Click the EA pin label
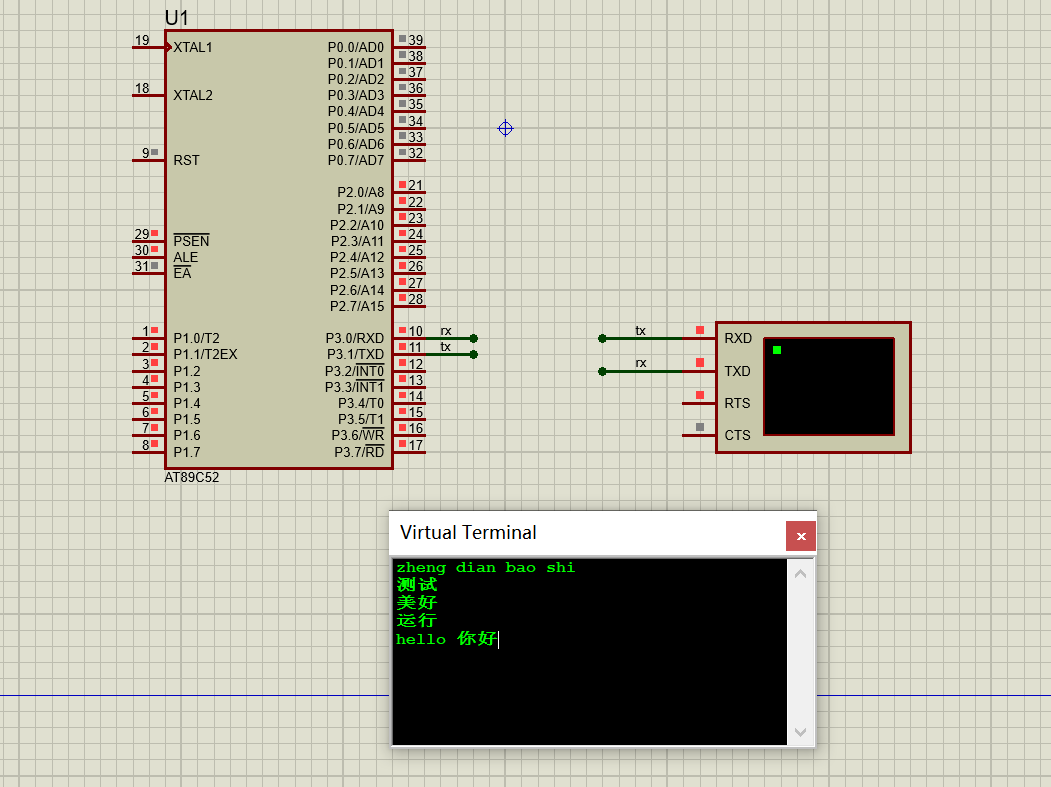This screenshot has width=1051, height=787. pyautogui.click(x=182, y=274)
